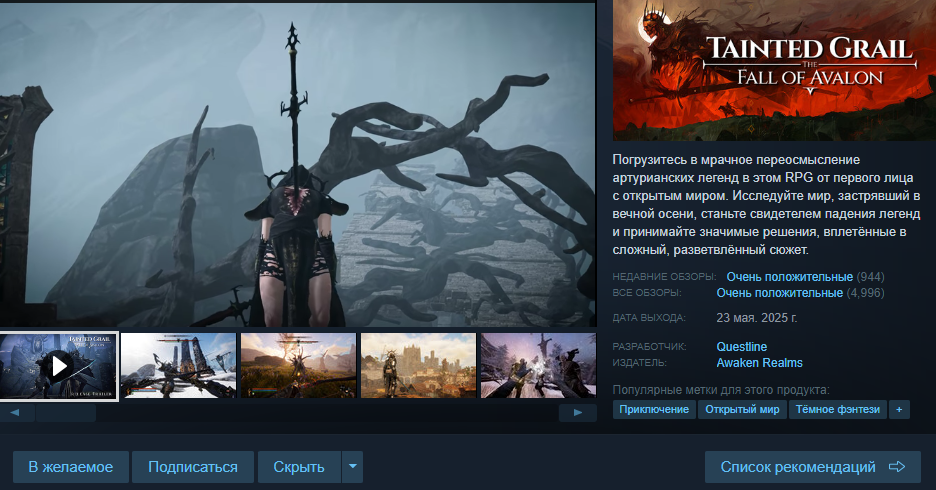View the castle town screenshot thumbnail
This screenshot has width=936, height=490.
[418, 365]
